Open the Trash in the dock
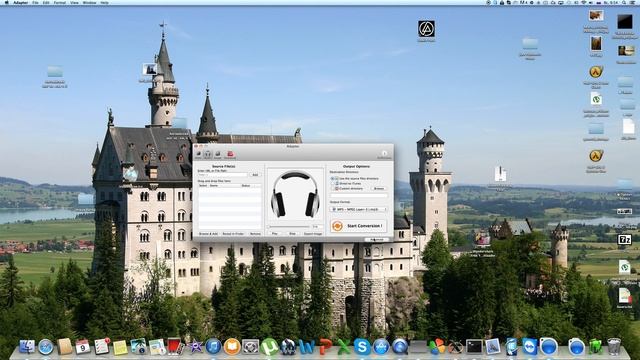The width and height of the screenshot is (640, 360). coord(614,347)
